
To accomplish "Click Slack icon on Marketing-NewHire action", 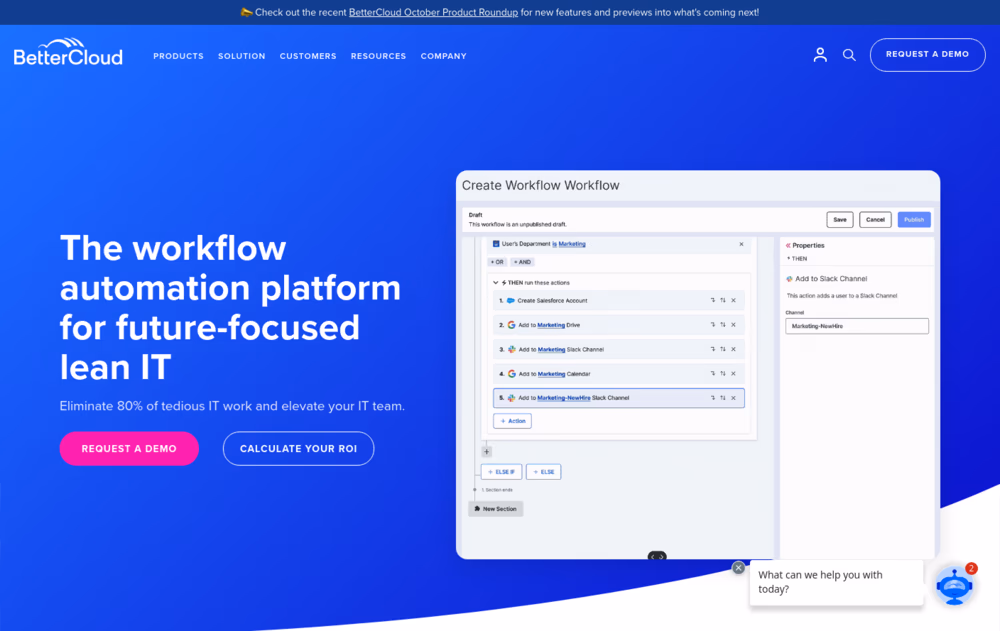I will point(511,397).
